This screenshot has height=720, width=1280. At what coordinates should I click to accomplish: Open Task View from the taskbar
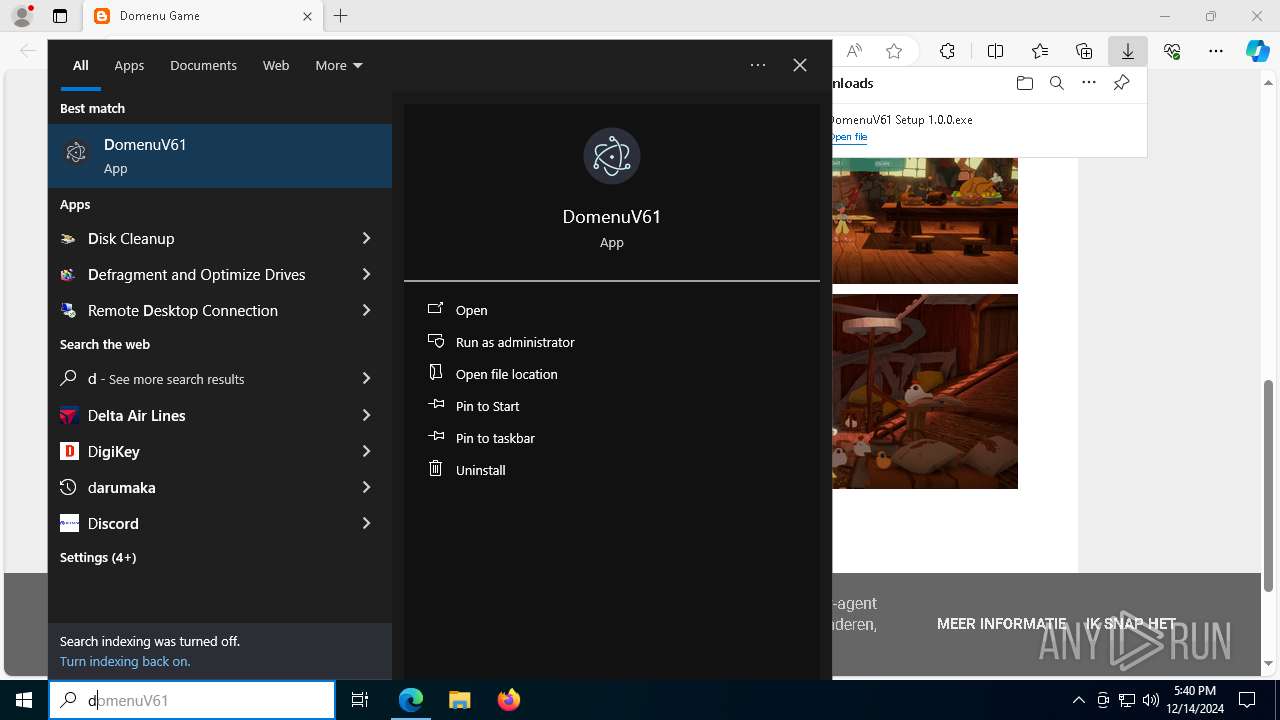[x=360, y=700]
